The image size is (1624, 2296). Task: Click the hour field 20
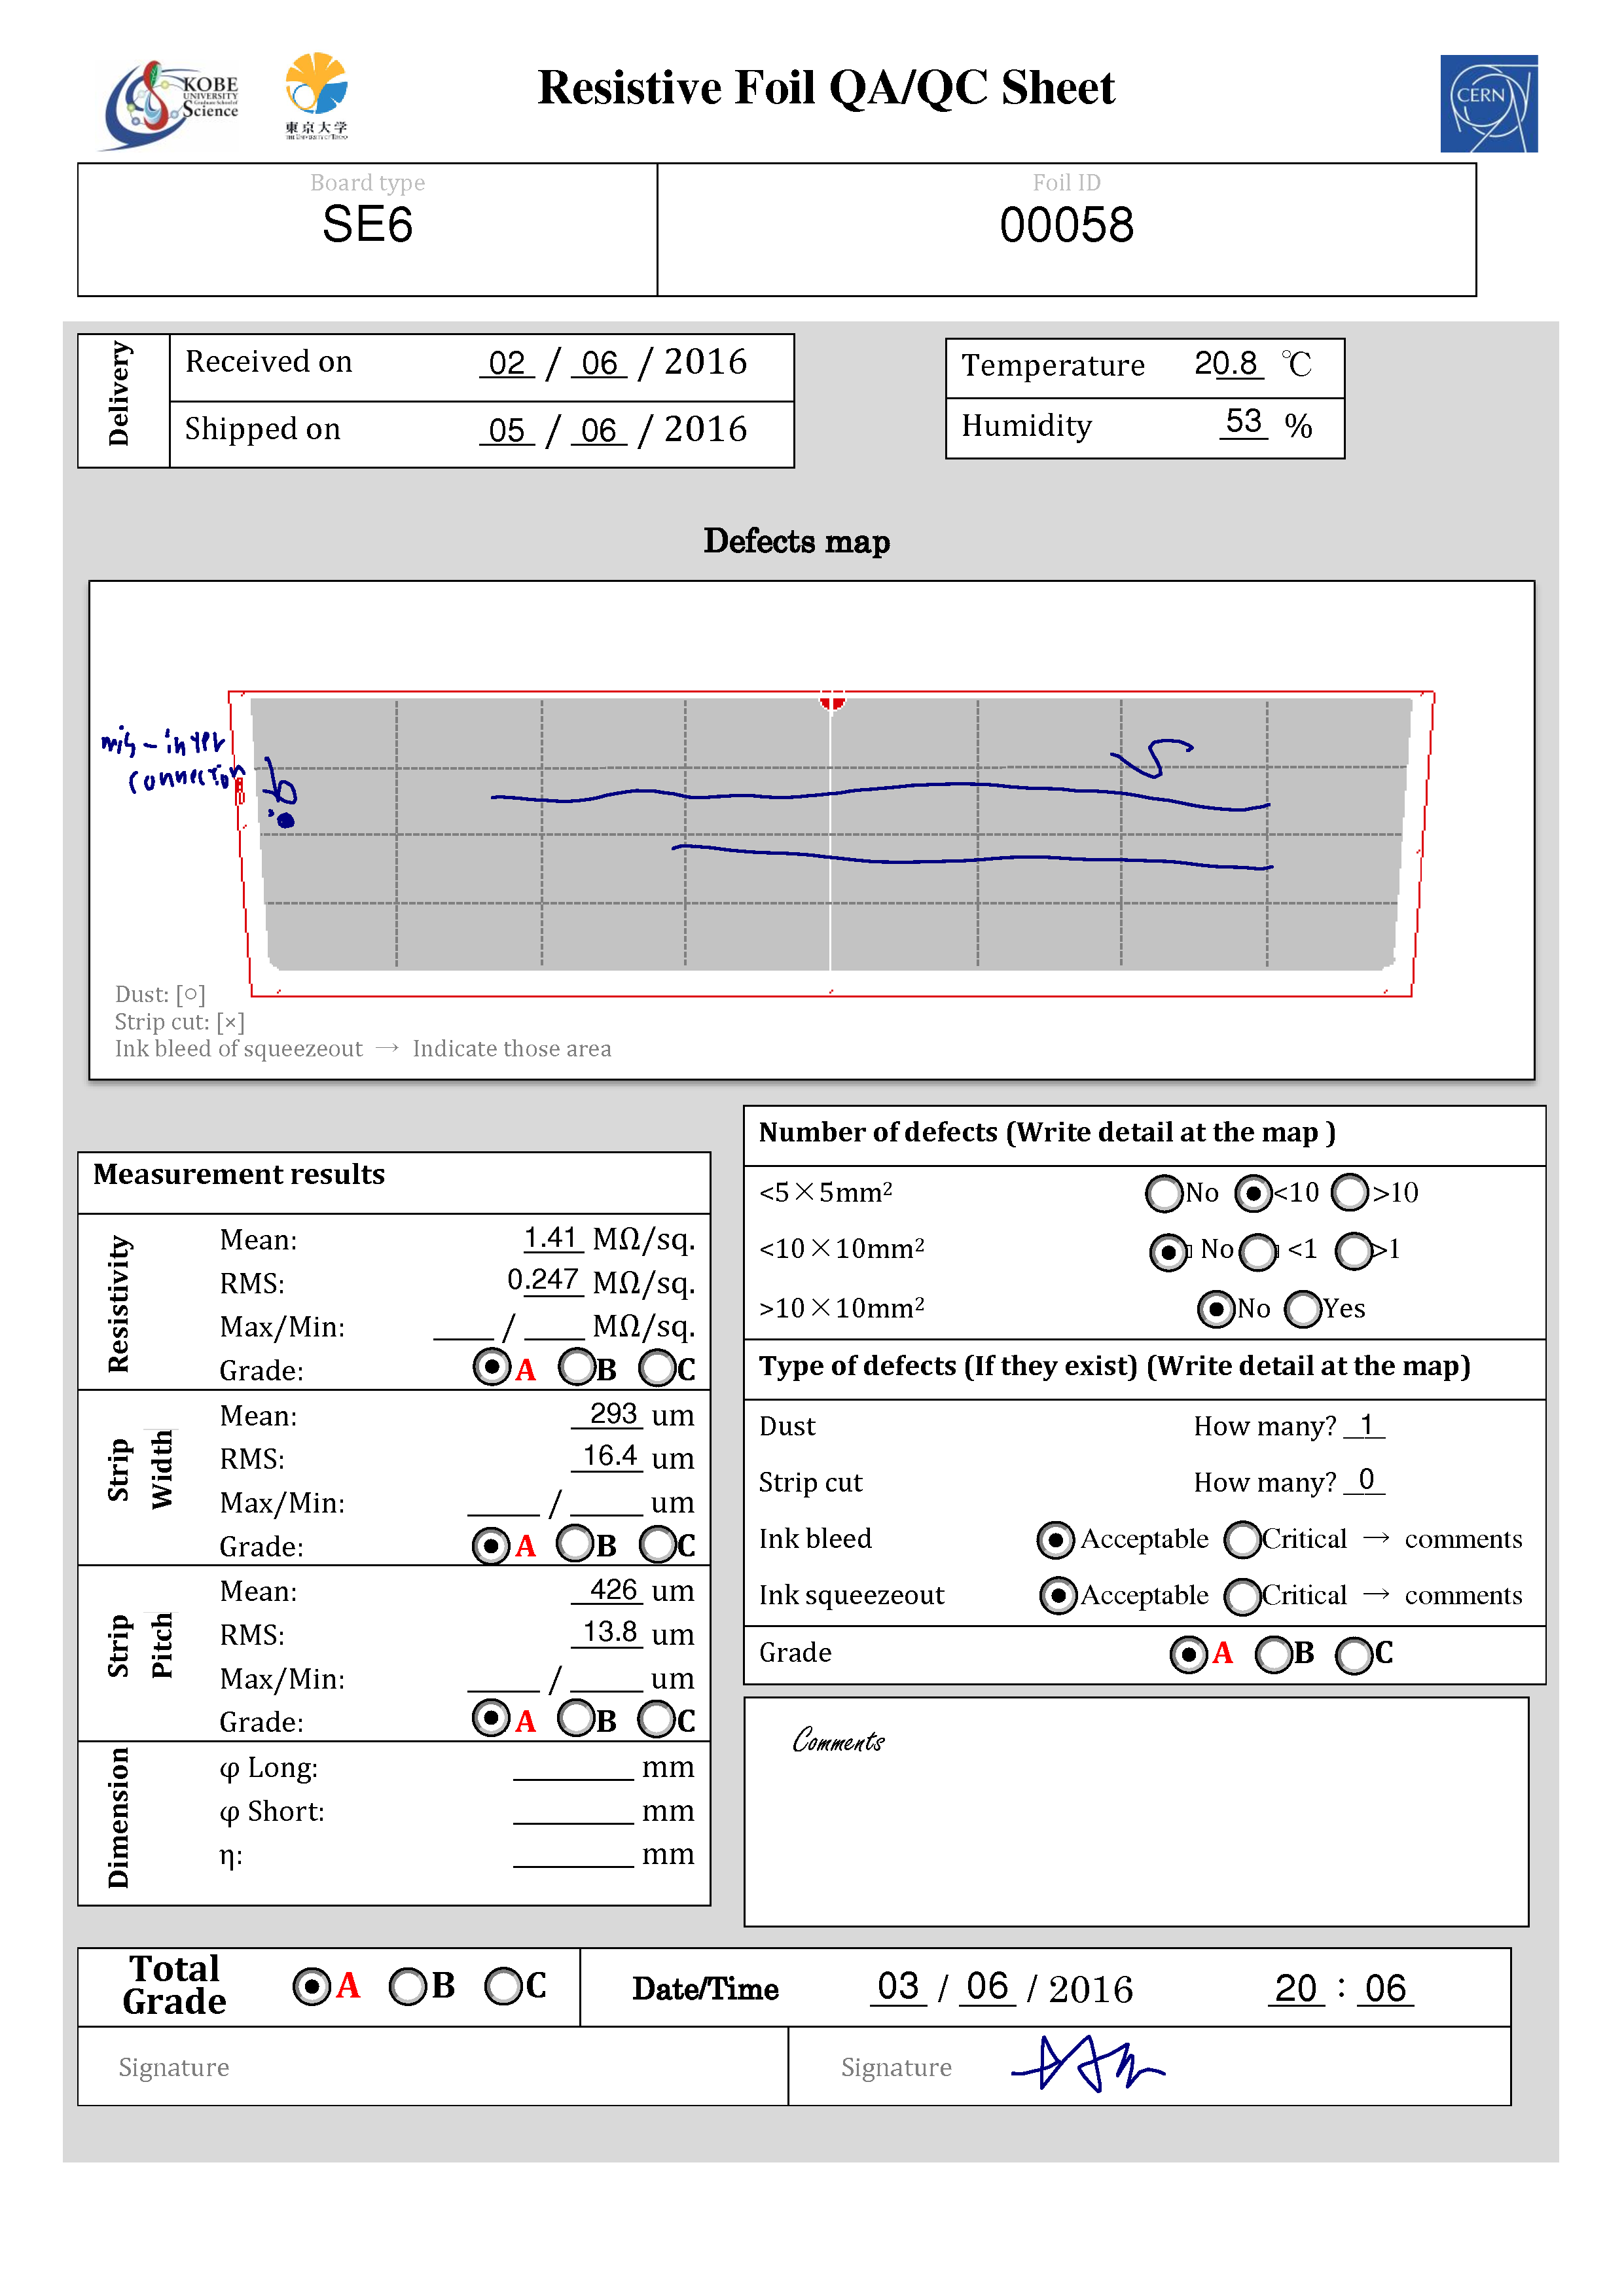1296,1989
